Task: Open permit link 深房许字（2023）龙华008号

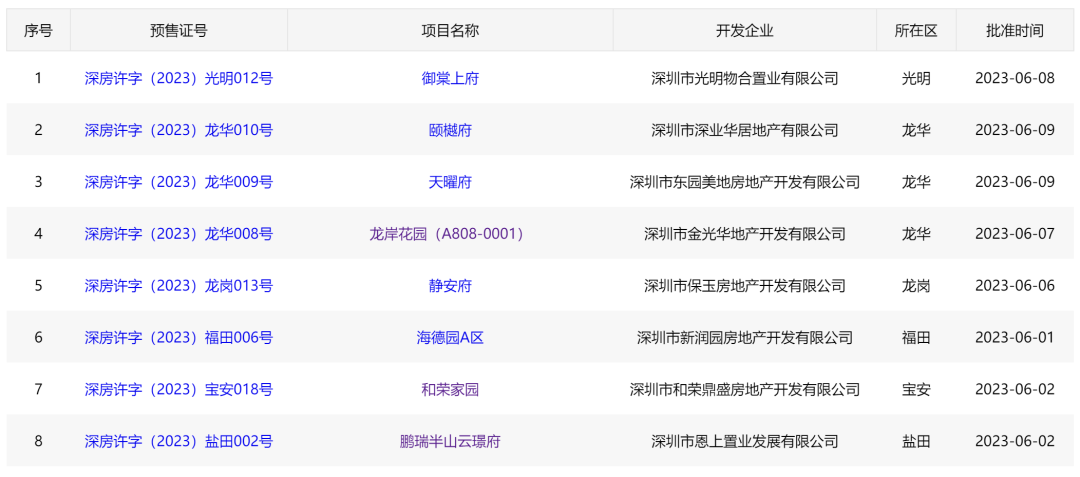Action: [179, 234]
